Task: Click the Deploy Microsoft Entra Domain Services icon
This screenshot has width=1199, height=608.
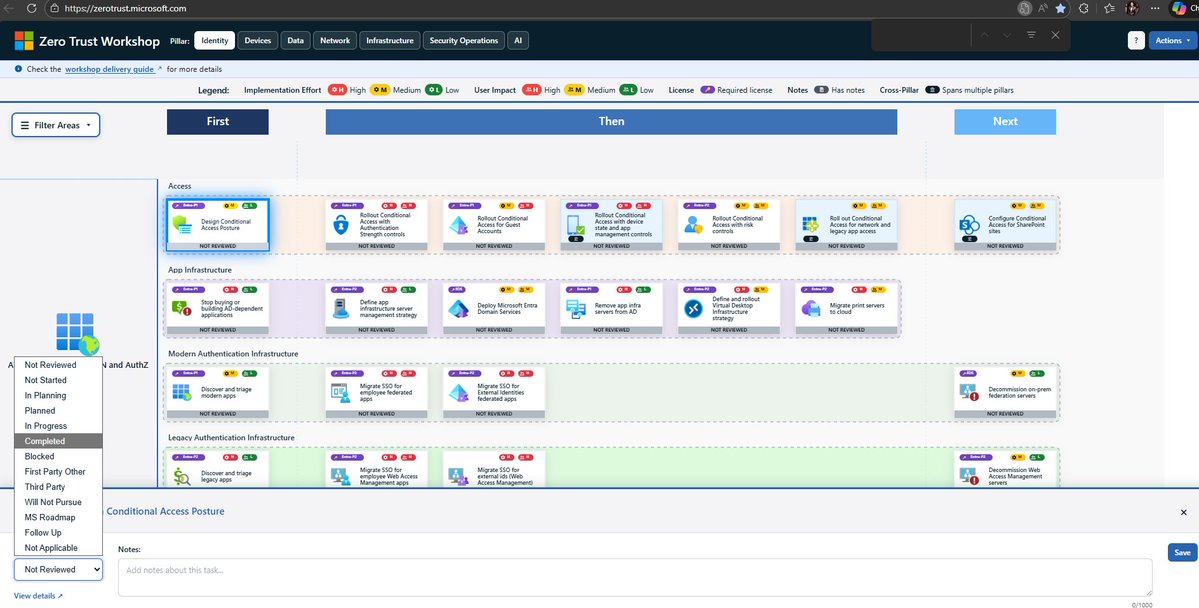Action: [x=458, y=308]
